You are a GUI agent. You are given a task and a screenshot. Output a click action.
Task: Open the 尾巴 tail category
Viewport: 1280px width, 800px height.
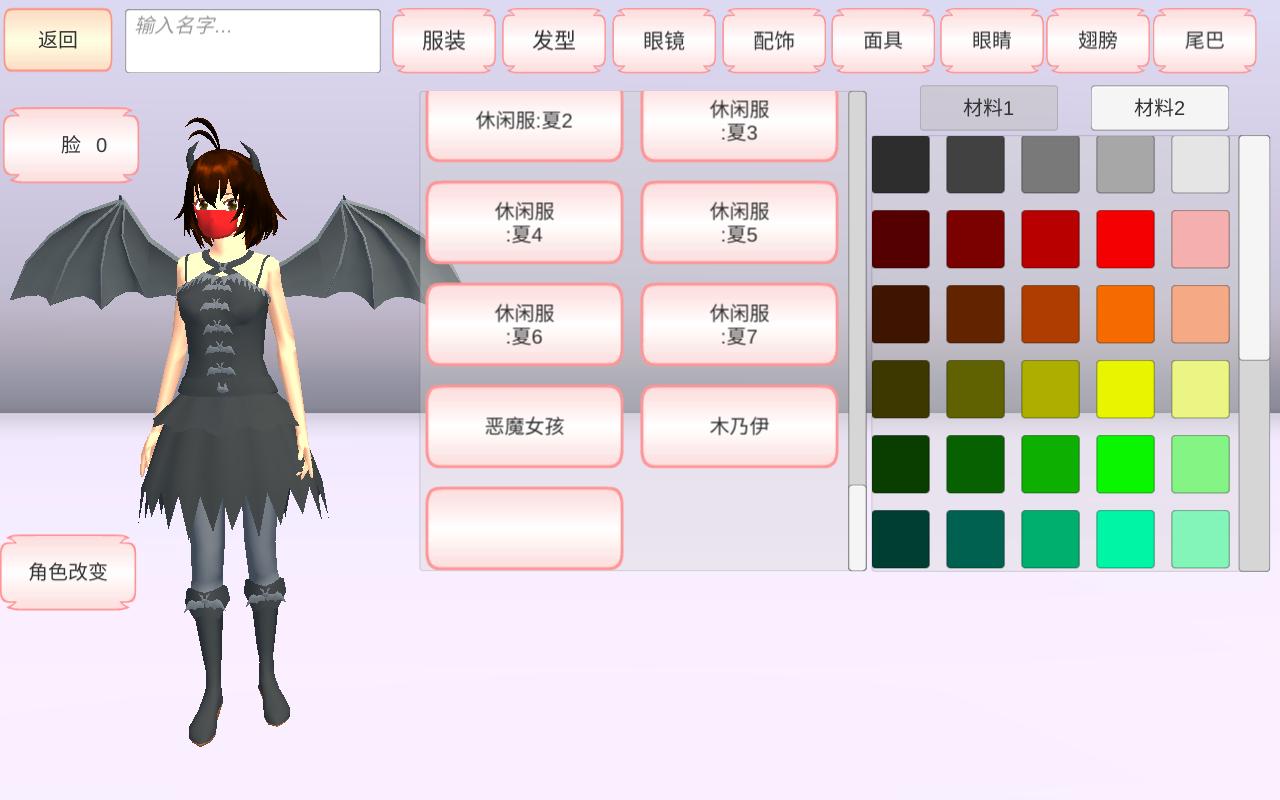point(1204,40)
